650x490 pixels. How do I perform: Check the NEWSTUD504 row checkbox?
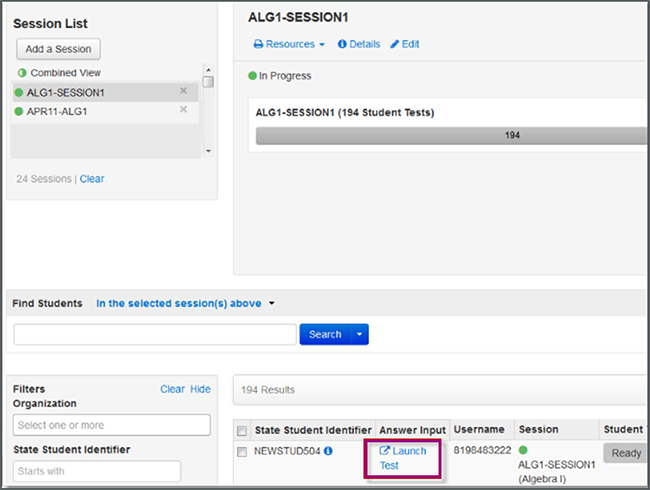[241, 452]
